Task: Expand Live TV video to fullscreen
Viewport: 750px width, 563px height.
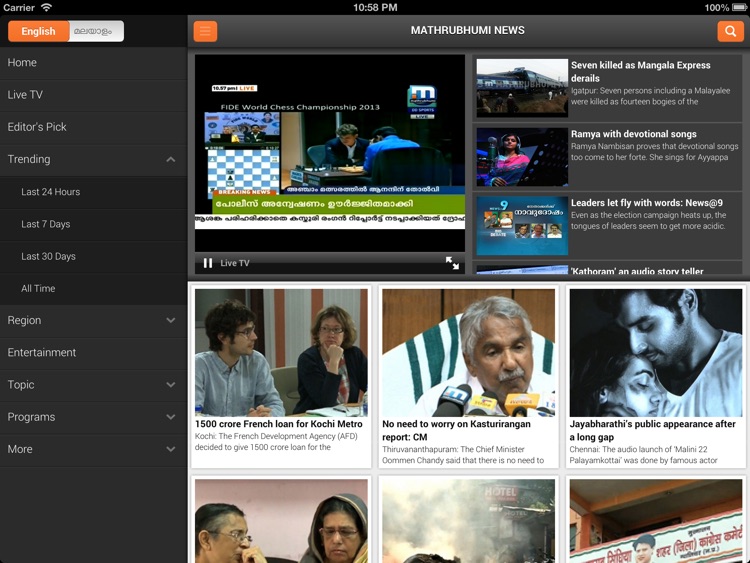Action: coord(452,263)
